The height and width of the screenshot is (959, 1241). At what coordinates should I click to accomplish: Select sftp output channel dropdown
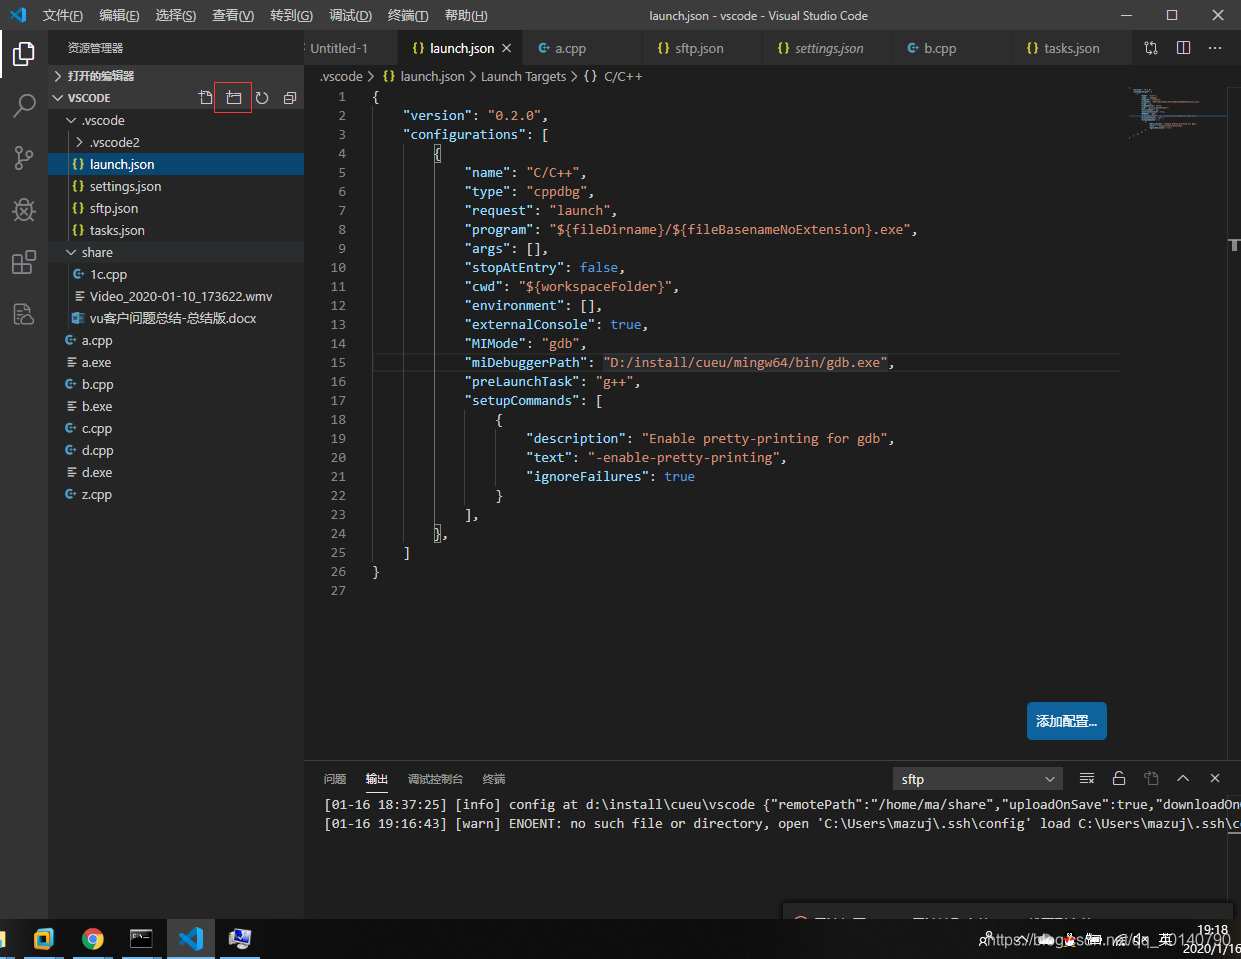(976, 779)
